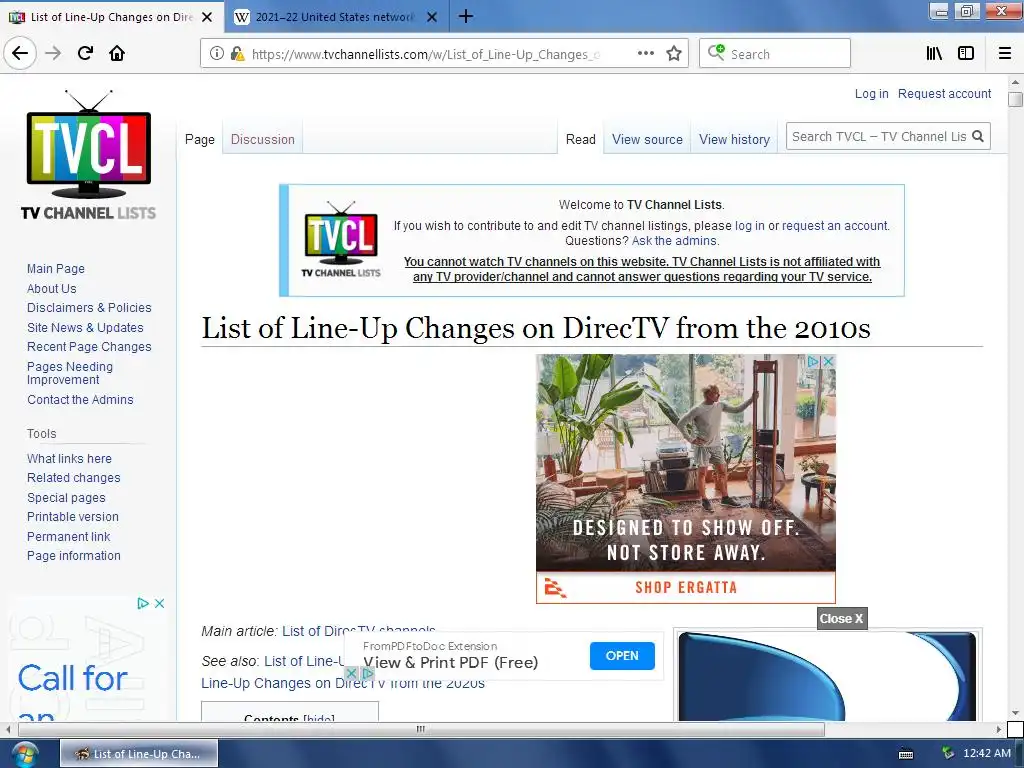Open a new browser tab

pos(466,16)
